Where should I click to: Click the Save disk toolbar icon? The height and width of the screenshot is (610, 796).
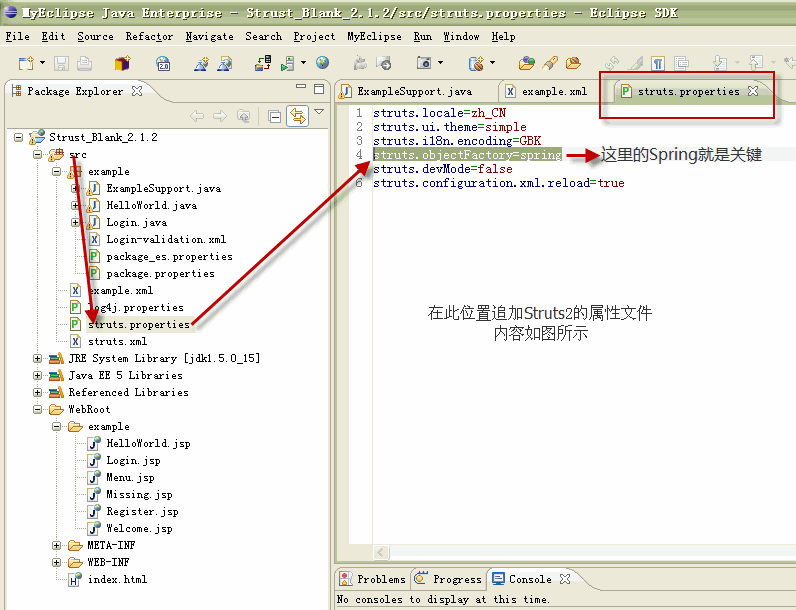click(61, 63)
